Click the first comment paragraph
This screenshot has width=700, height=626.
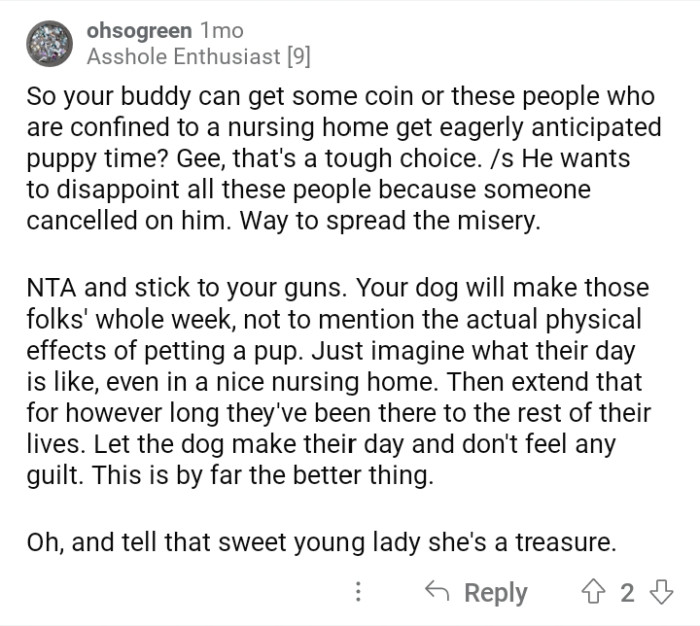[340, 159]
